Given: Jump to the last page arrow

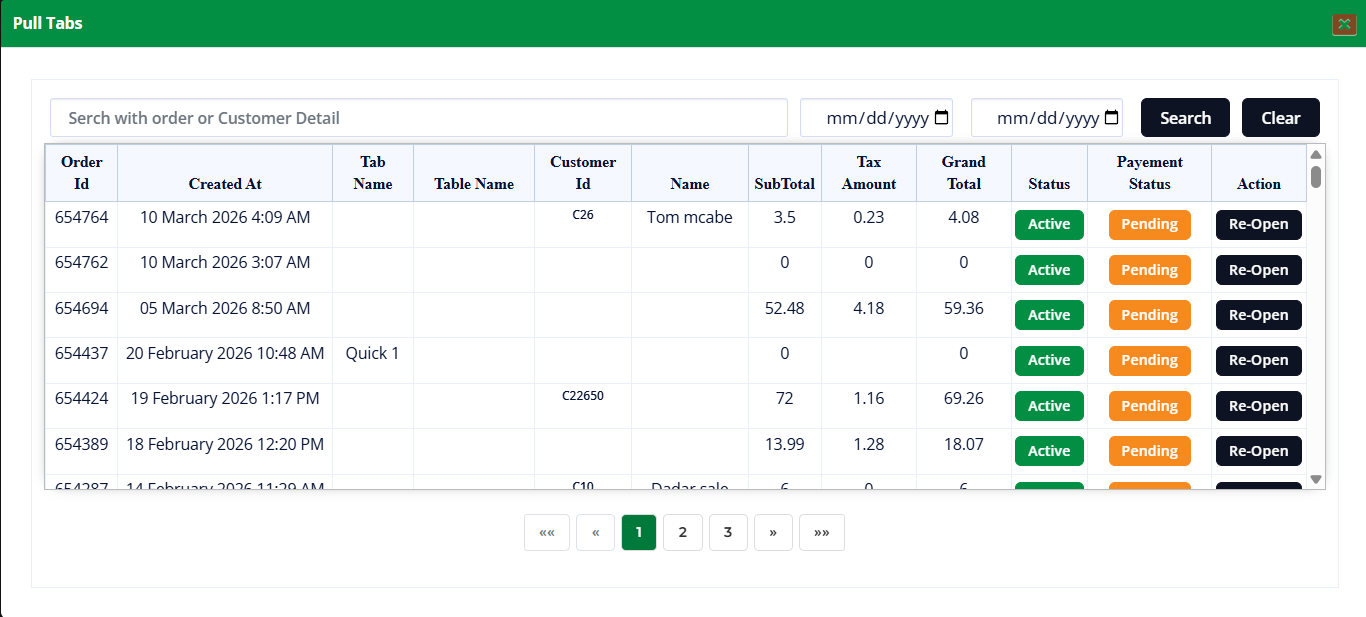Looking at the screenshot, I should coord(821,533).
